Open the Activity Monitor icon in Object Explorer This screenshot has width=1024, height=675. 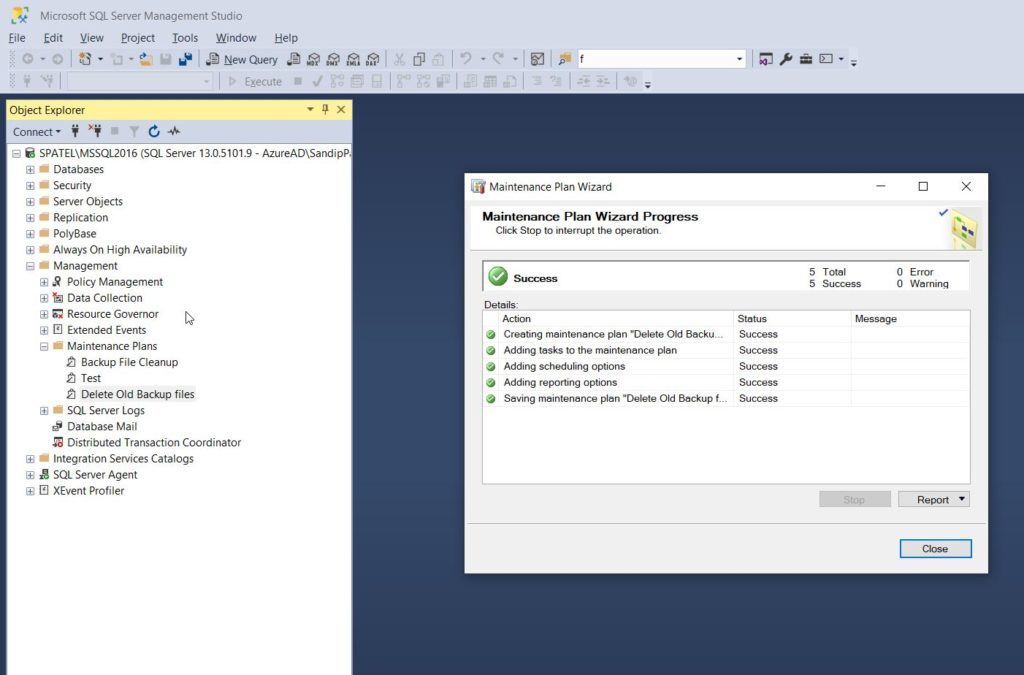(x=174, y=131)
